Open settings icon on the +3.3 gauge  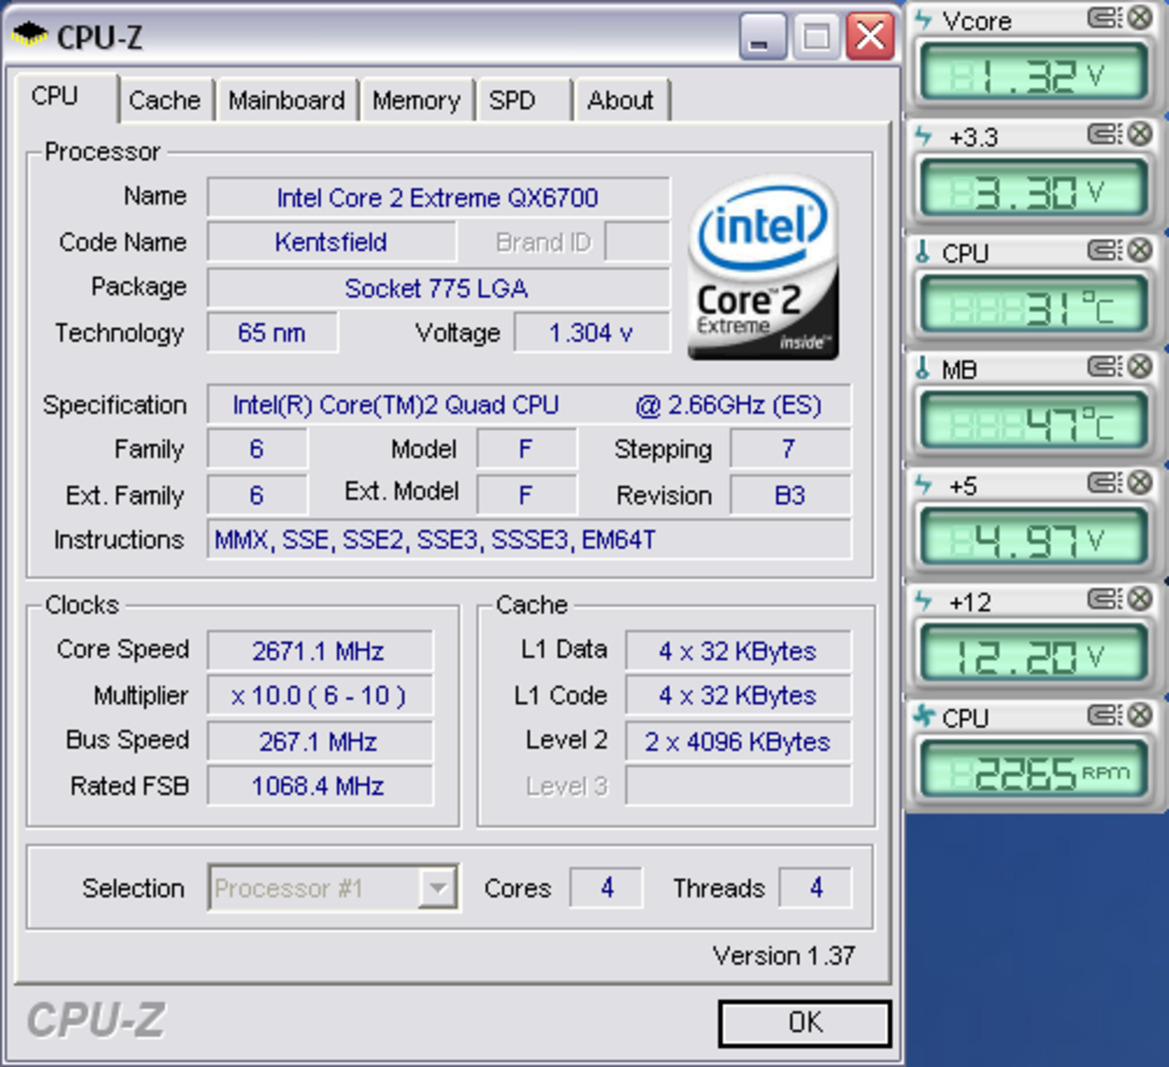(x=1104, y=133)
